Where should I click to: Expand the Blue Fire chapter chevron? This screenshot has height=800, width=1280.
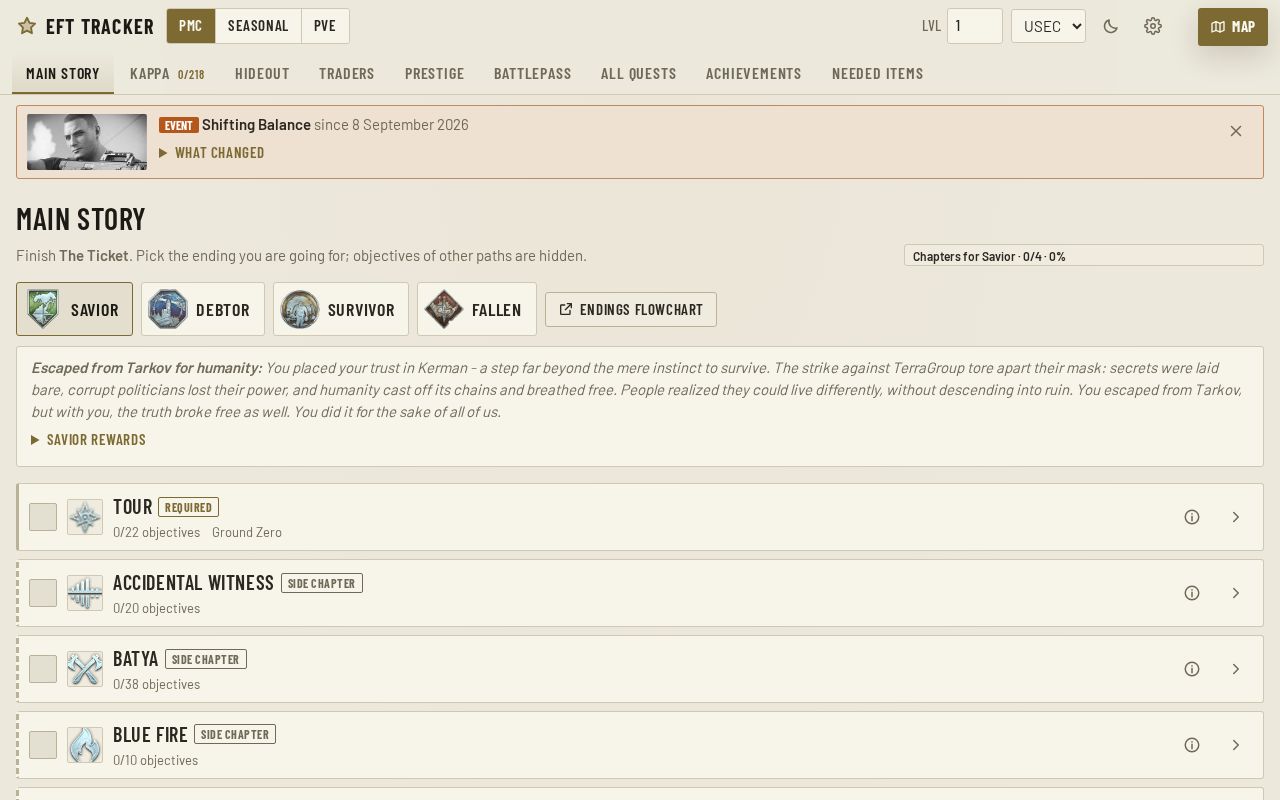click(1236, 745)
